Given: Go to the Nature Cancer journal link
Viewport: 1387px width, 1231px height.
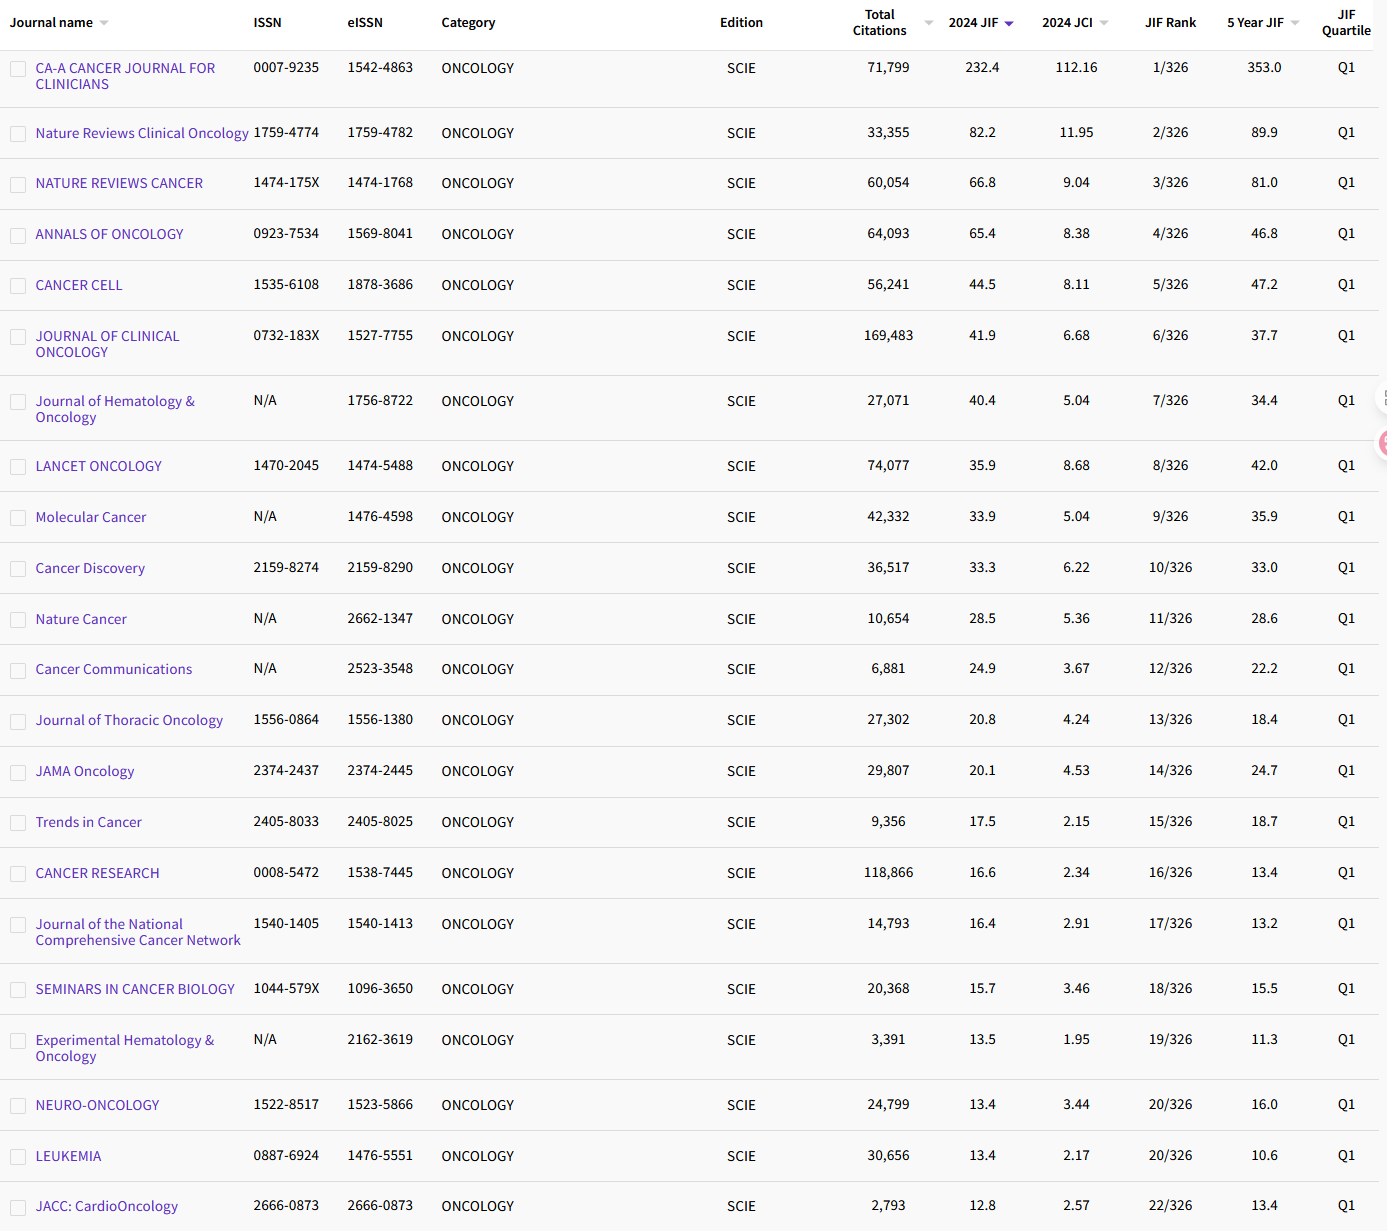Looking at the screenshot, I should [81, 619].
